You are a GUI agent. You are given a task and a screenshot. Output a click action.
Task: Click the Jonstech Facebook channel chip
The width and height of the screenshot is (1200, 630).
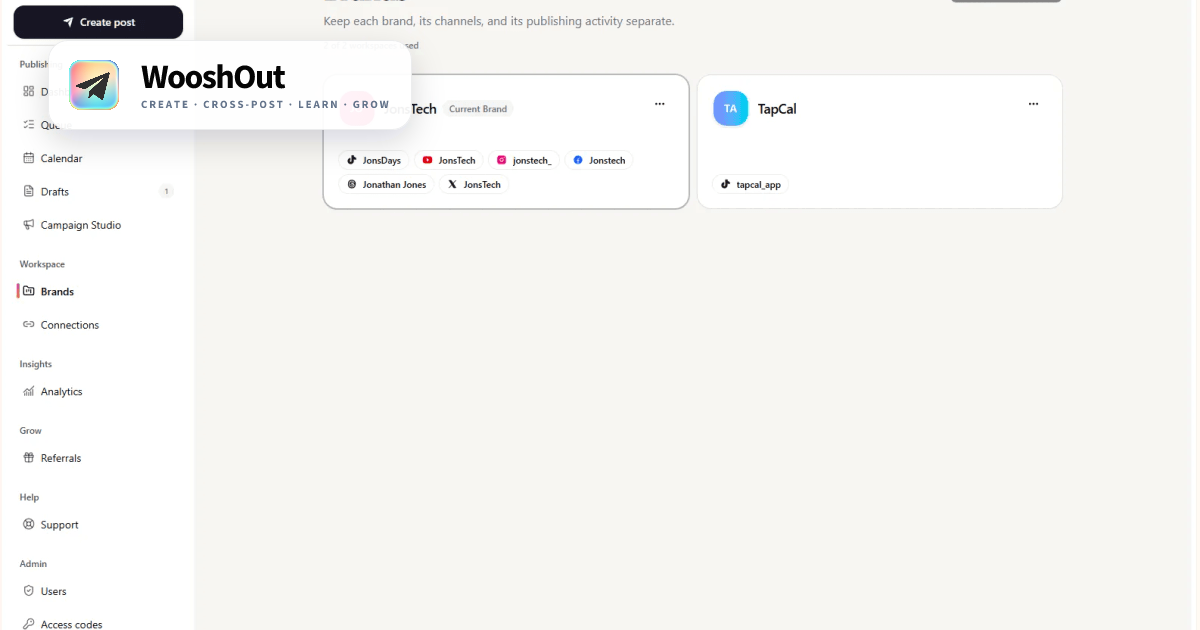599,160
